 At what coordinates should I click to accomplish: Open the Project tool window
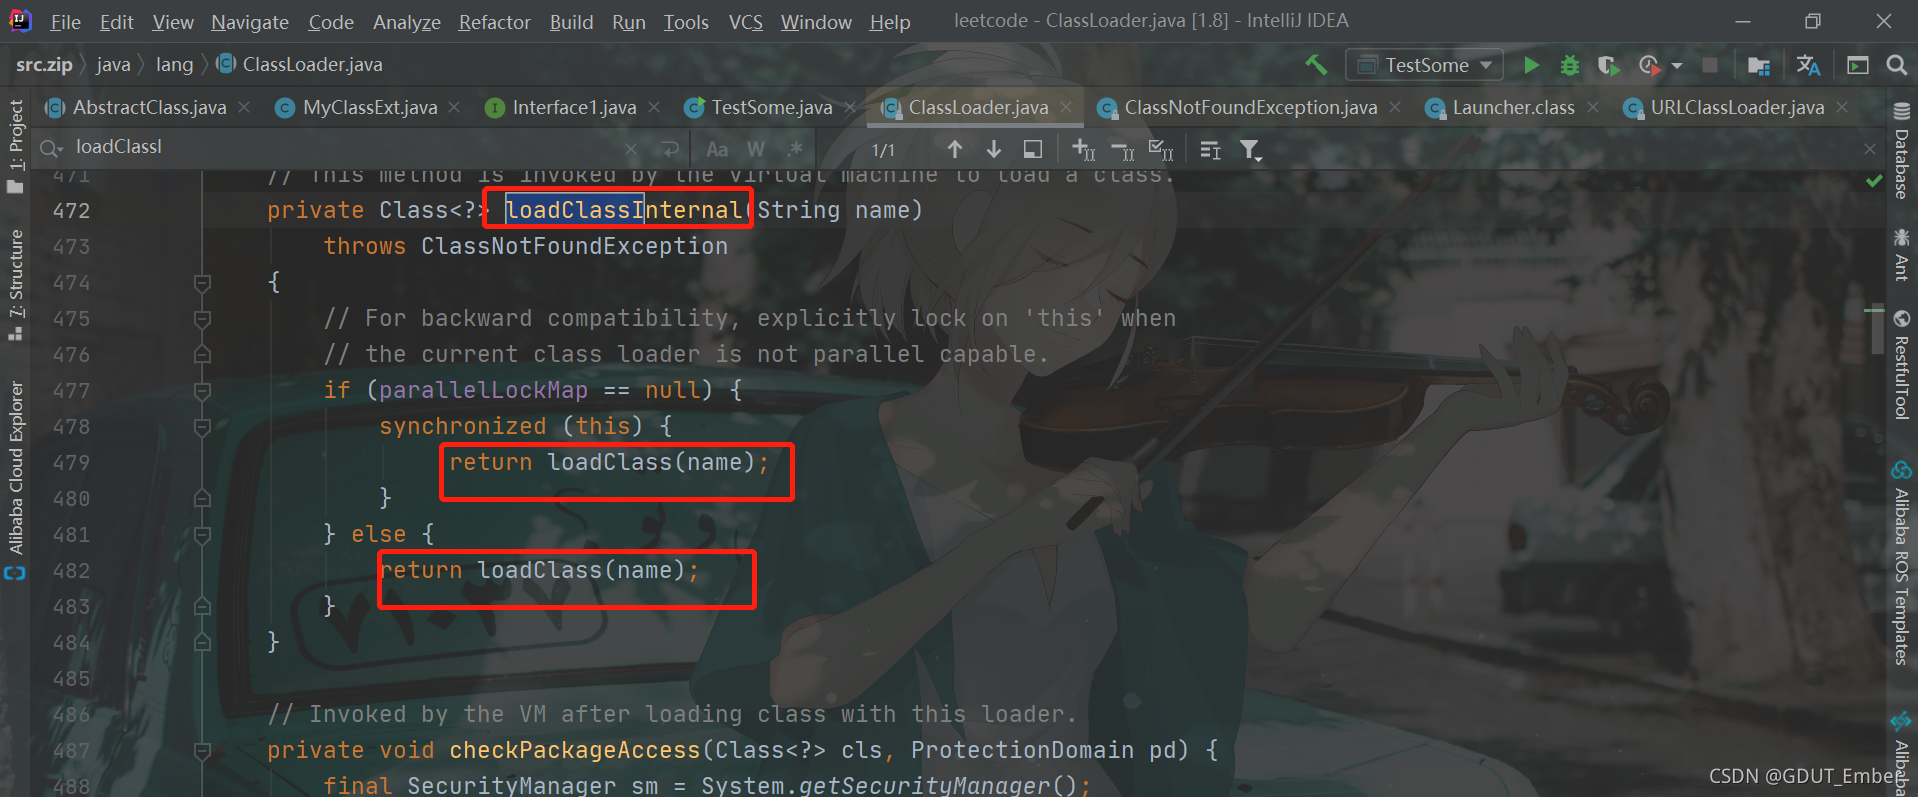[15, 146]
